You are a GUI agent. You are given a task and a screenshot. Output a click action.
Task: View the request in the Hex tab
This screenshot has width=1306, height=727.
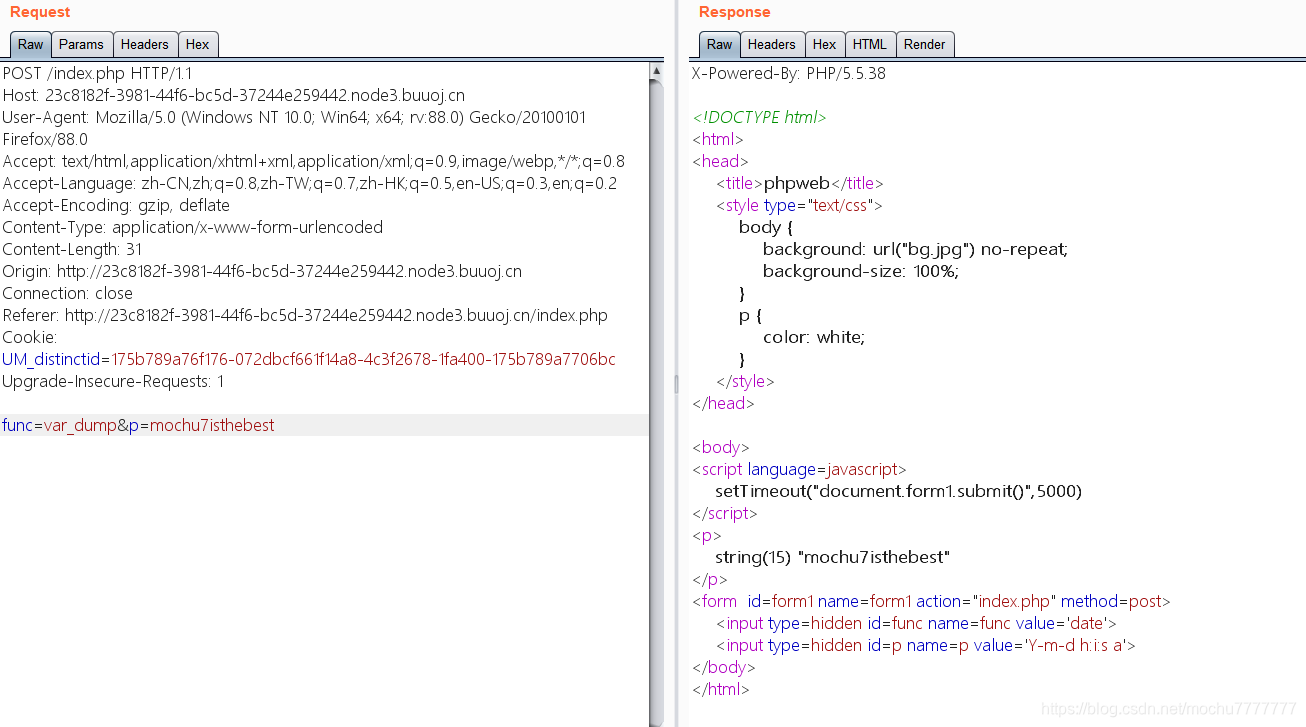tap(197, 44)
